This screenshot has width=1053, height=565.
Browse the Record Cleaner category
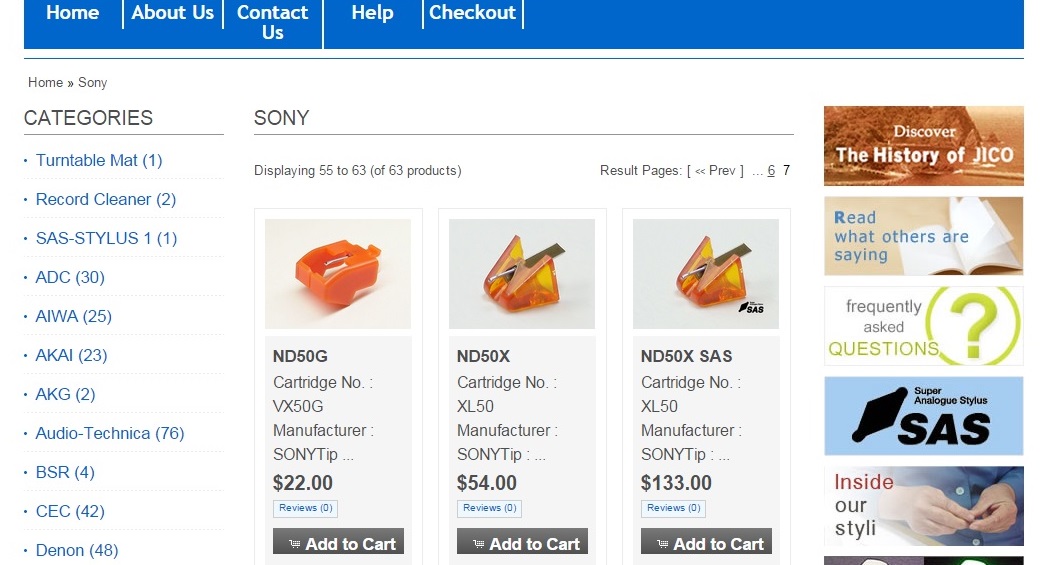tap(105, 199)
